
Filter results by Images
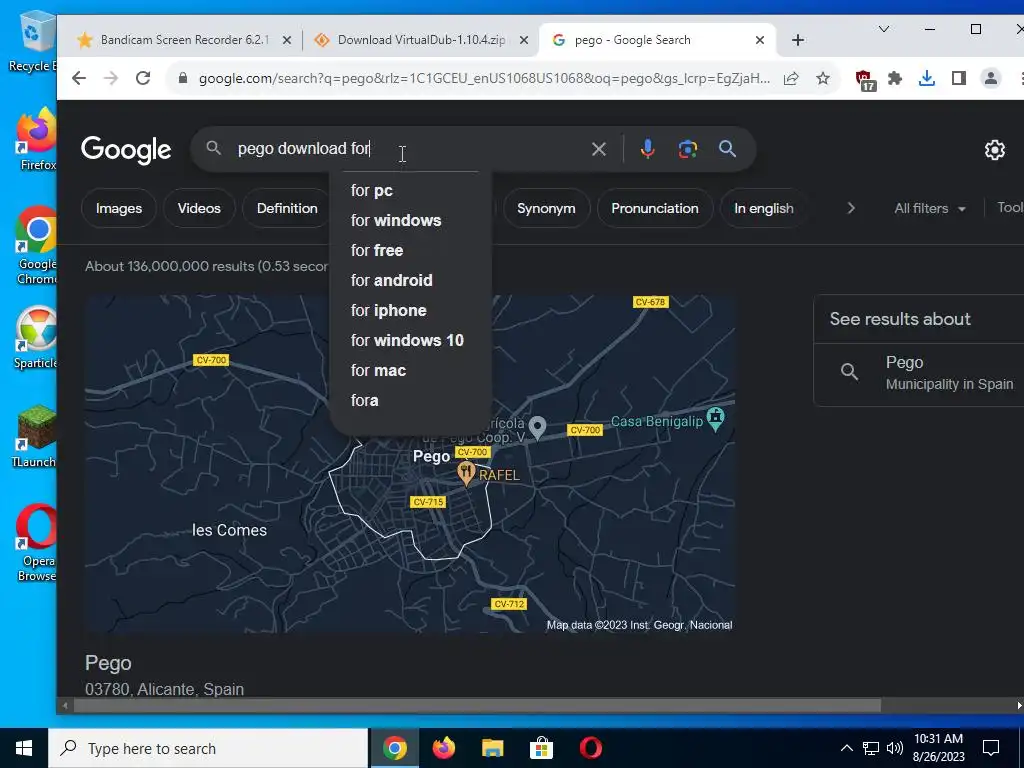tap(119, 208)
